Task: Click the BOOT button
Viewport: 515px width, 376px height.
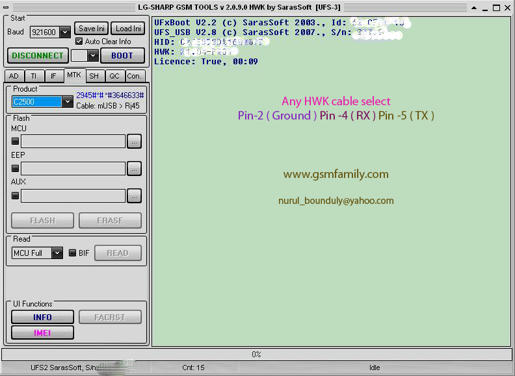Action: point(122,56)
